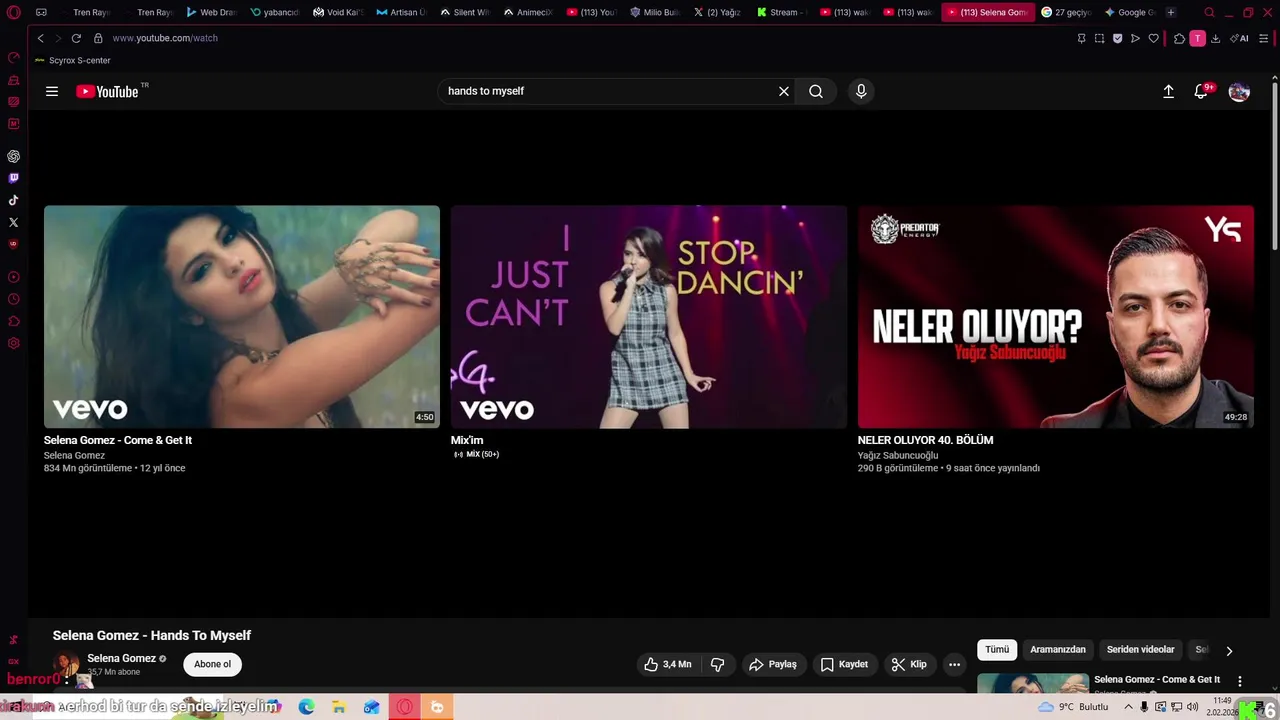Open ChatGPT in the Opera sidebar
The image size is (1280, 720).
[x=14, y=156]
